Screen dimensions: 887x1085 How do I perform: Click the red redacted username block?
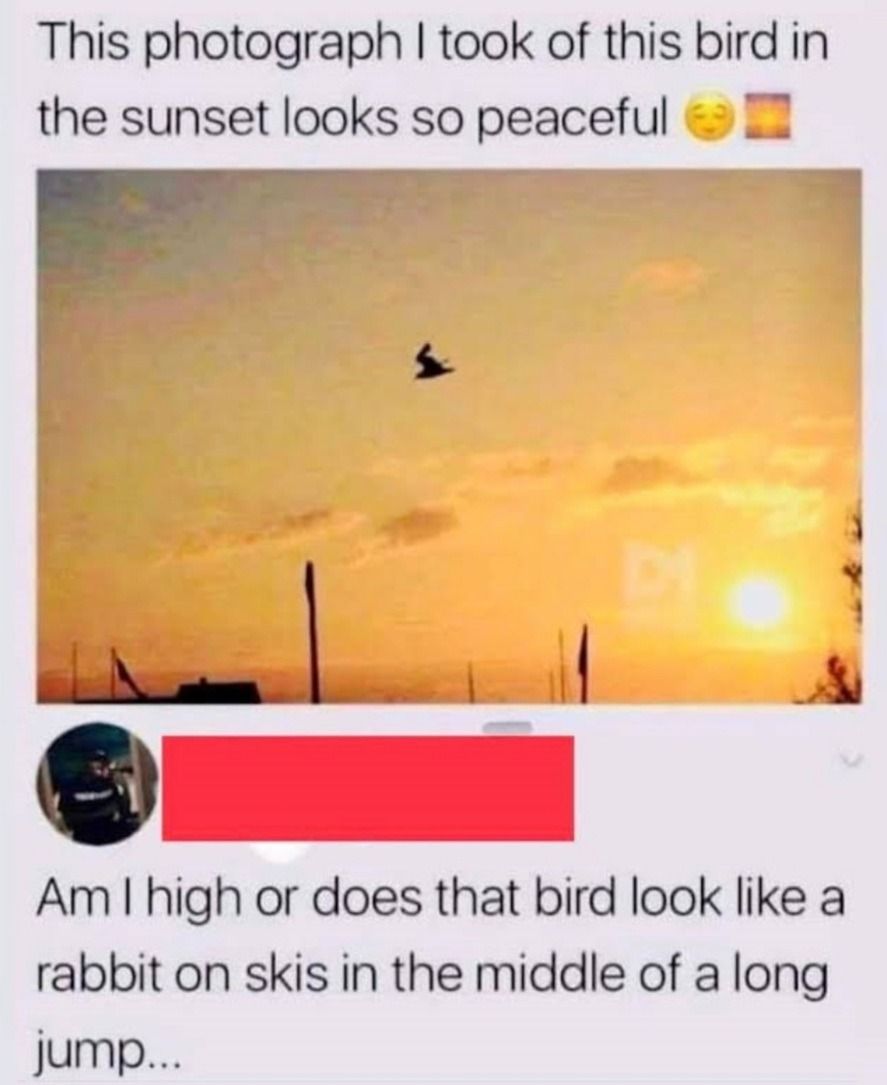click(x=367, y=789)
